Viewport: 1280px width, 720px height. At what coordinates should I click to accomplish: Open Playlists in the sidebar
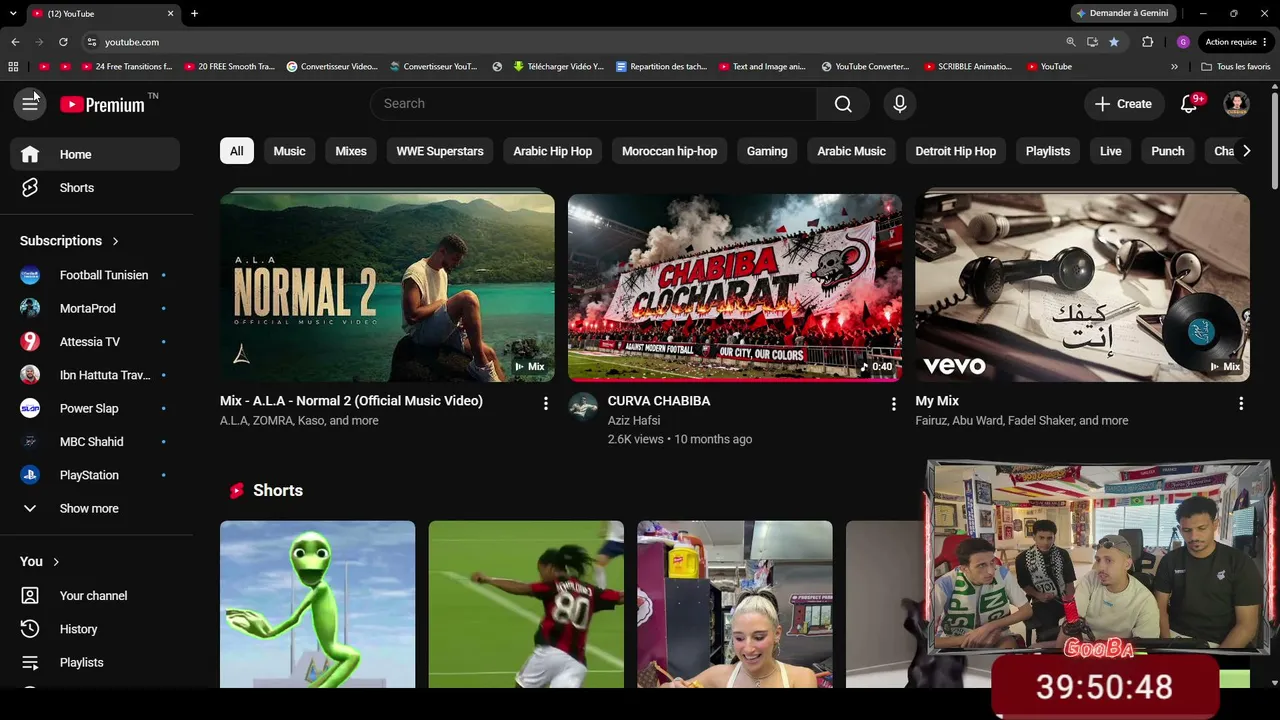pyautogui.click(x=95, y=662)
